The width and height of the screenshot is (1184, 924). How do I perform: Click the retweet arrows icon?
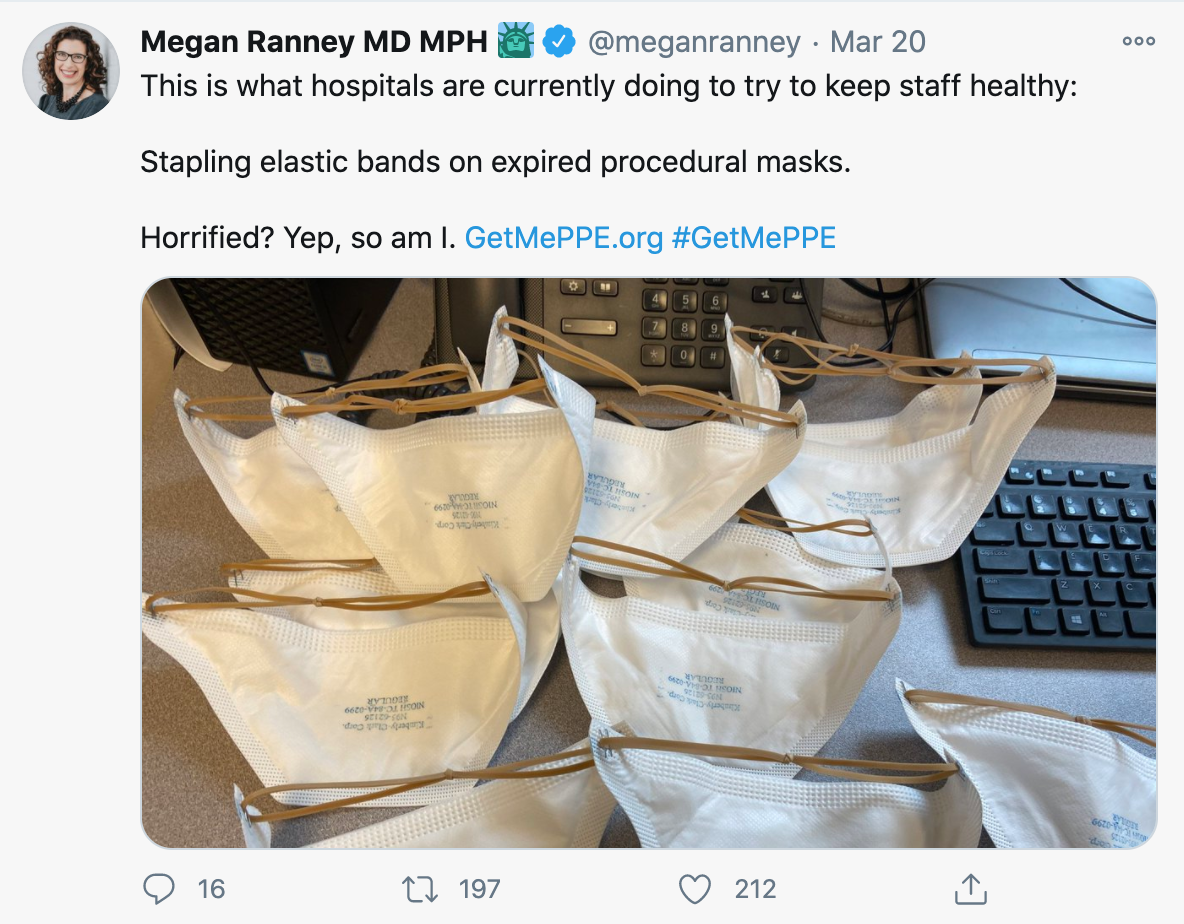click(420, 889)
